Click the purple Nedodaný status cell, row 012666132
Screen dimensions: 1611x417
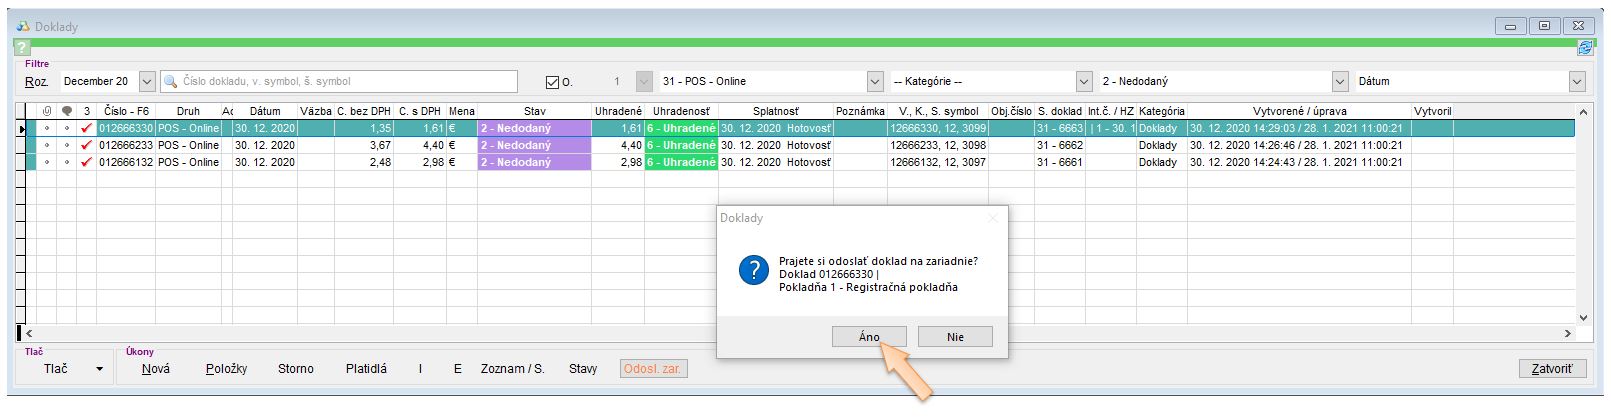click(534, 162)
